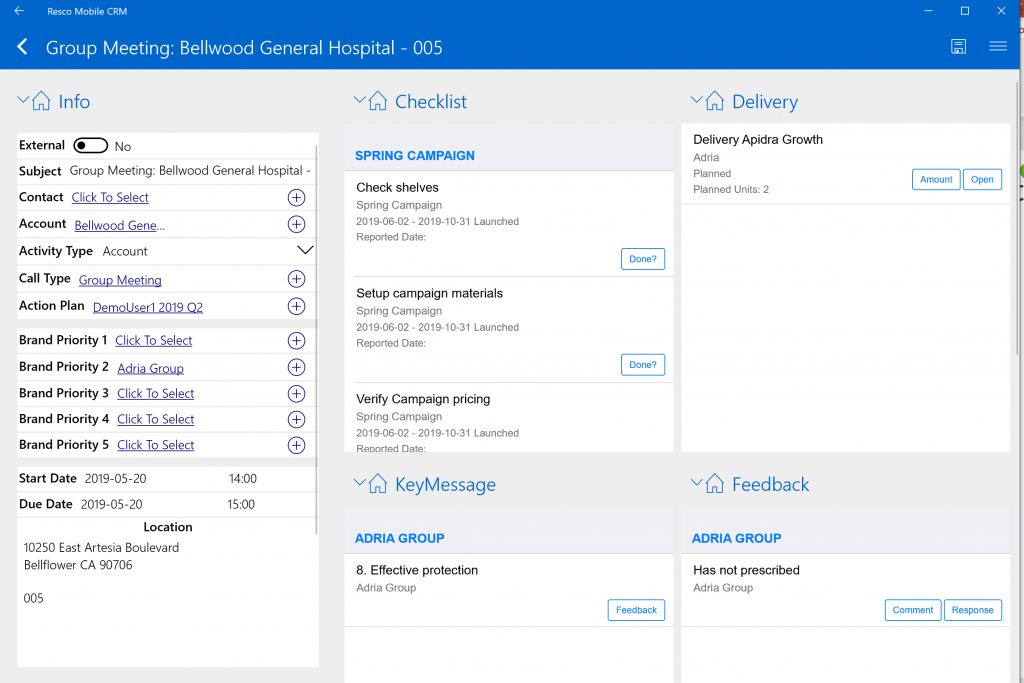Image resolution: width=1024 pixels, height=683 pixels.
Task: Click the home icon next to Feedback
Action: pos(714,483)
